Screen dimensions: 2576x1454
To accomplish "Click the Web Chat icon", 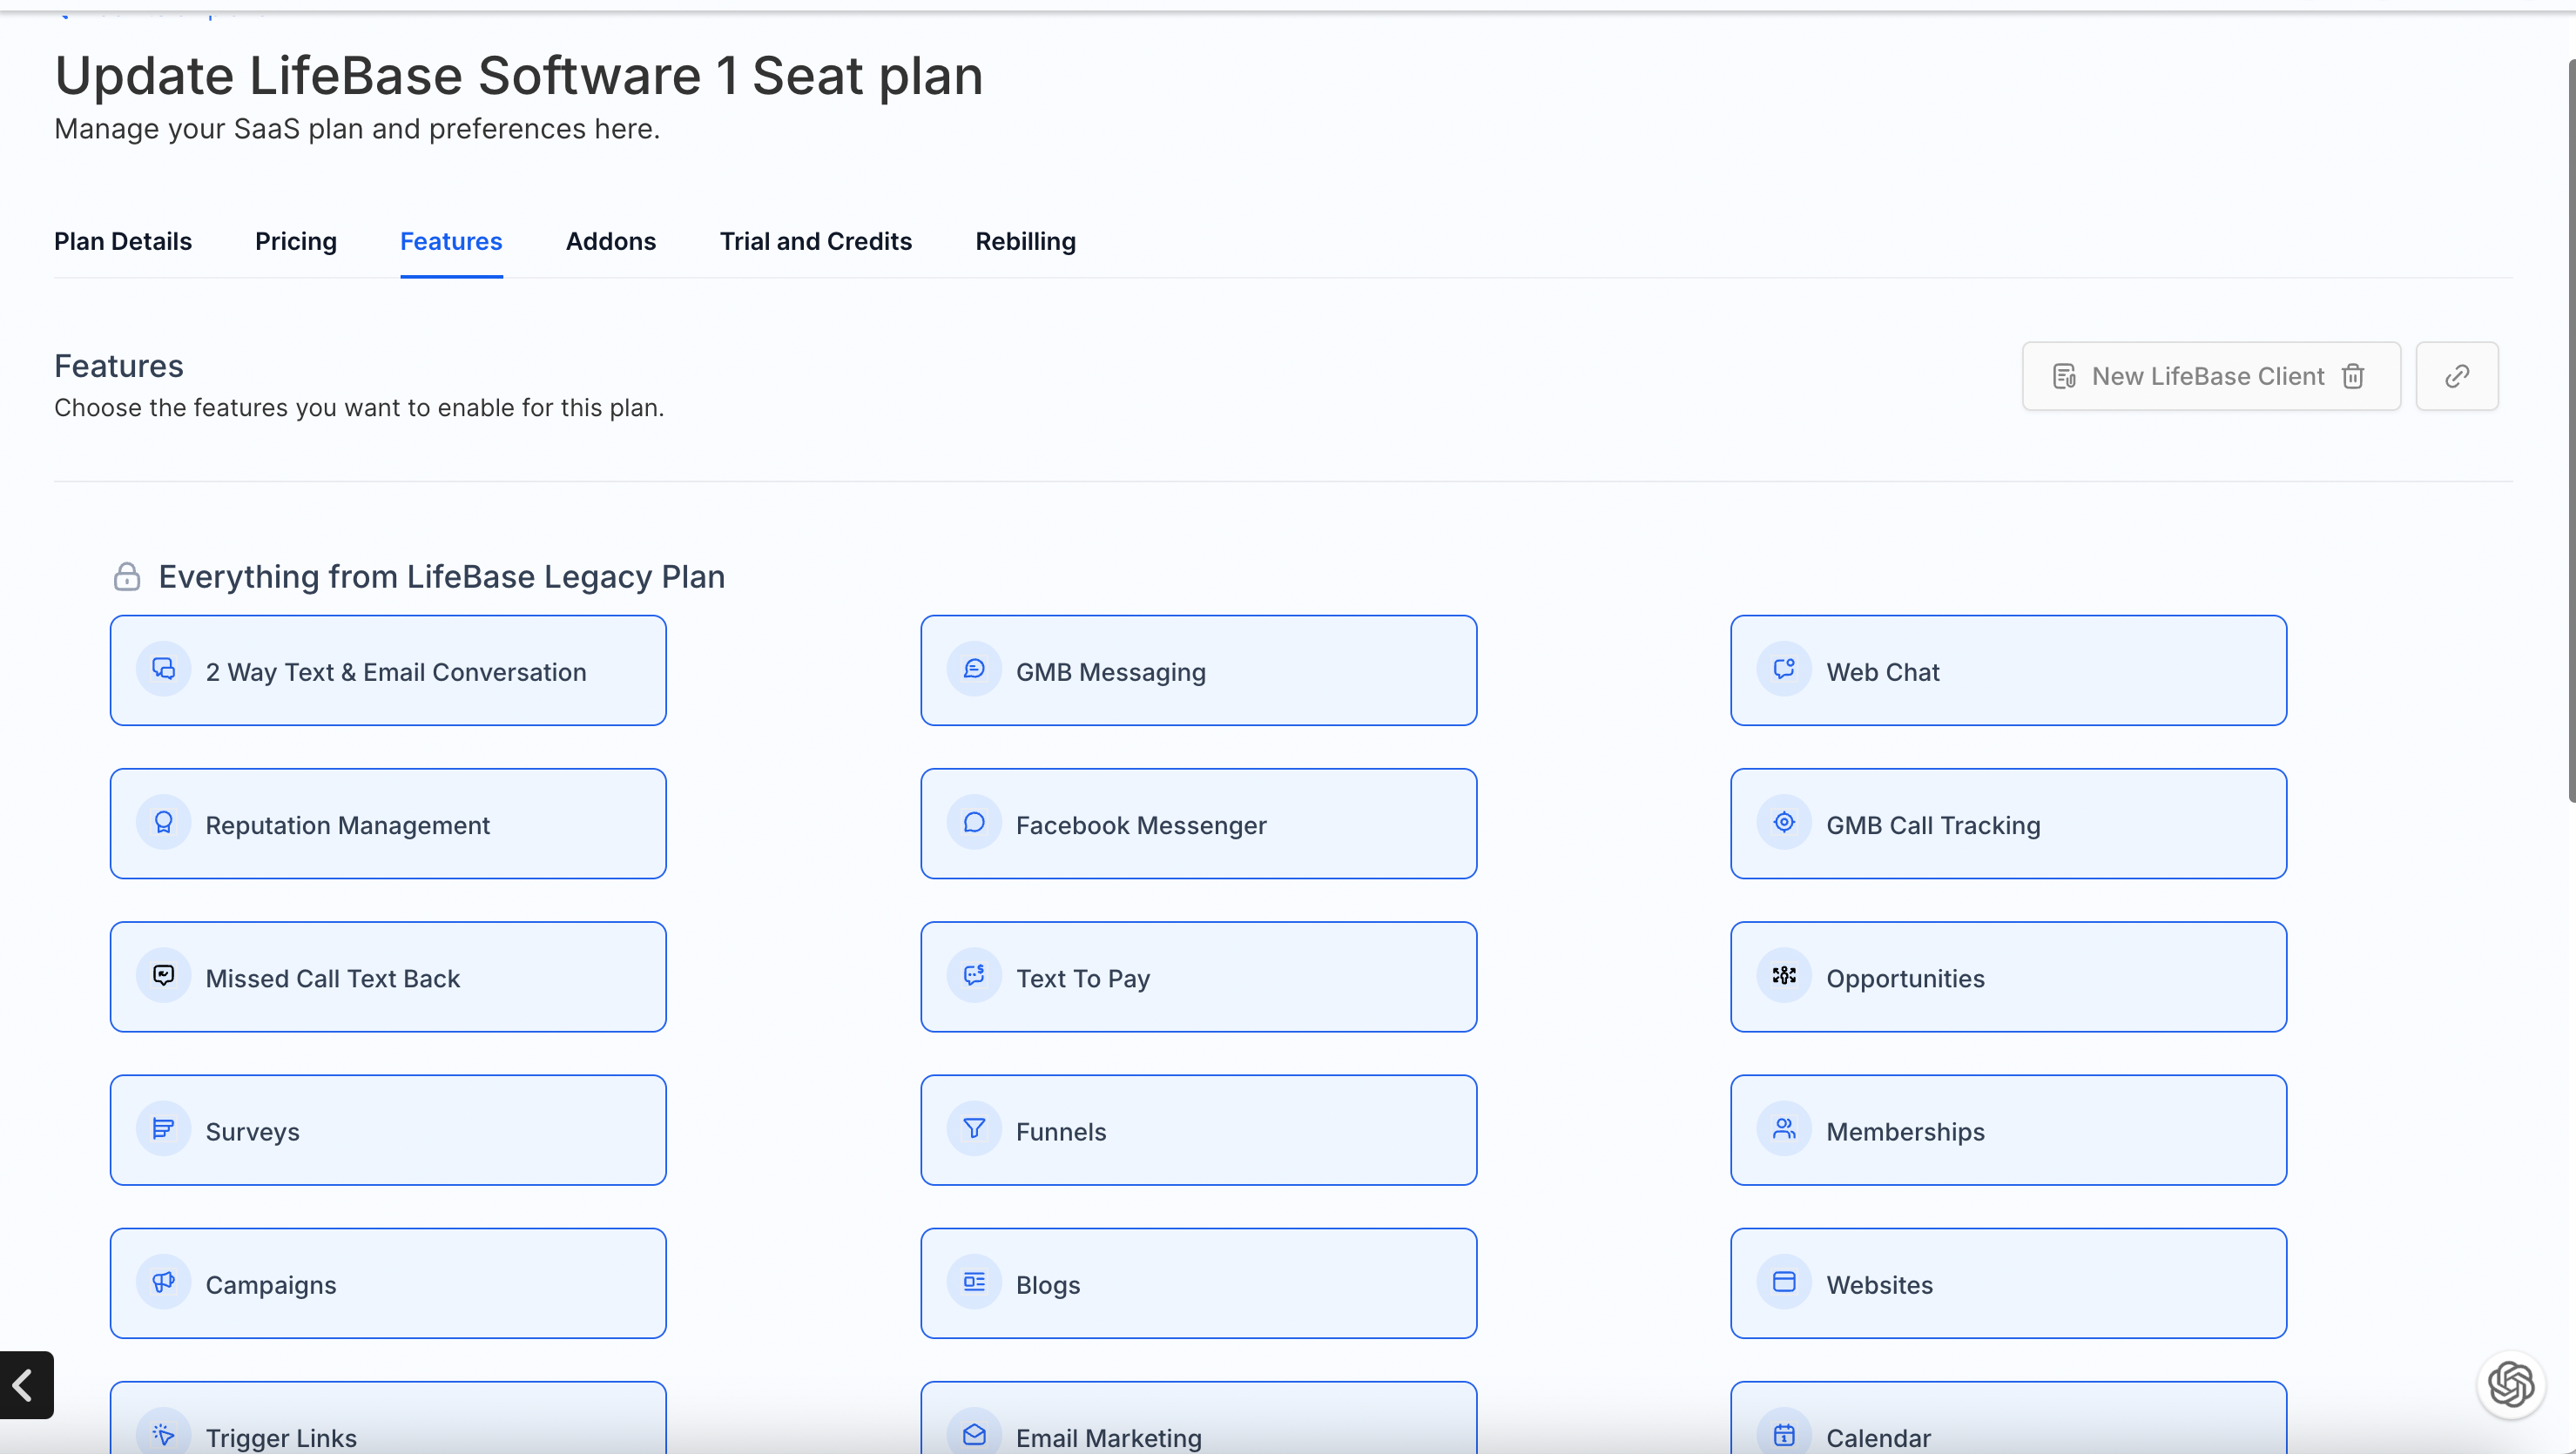I will pos(1784,669).
